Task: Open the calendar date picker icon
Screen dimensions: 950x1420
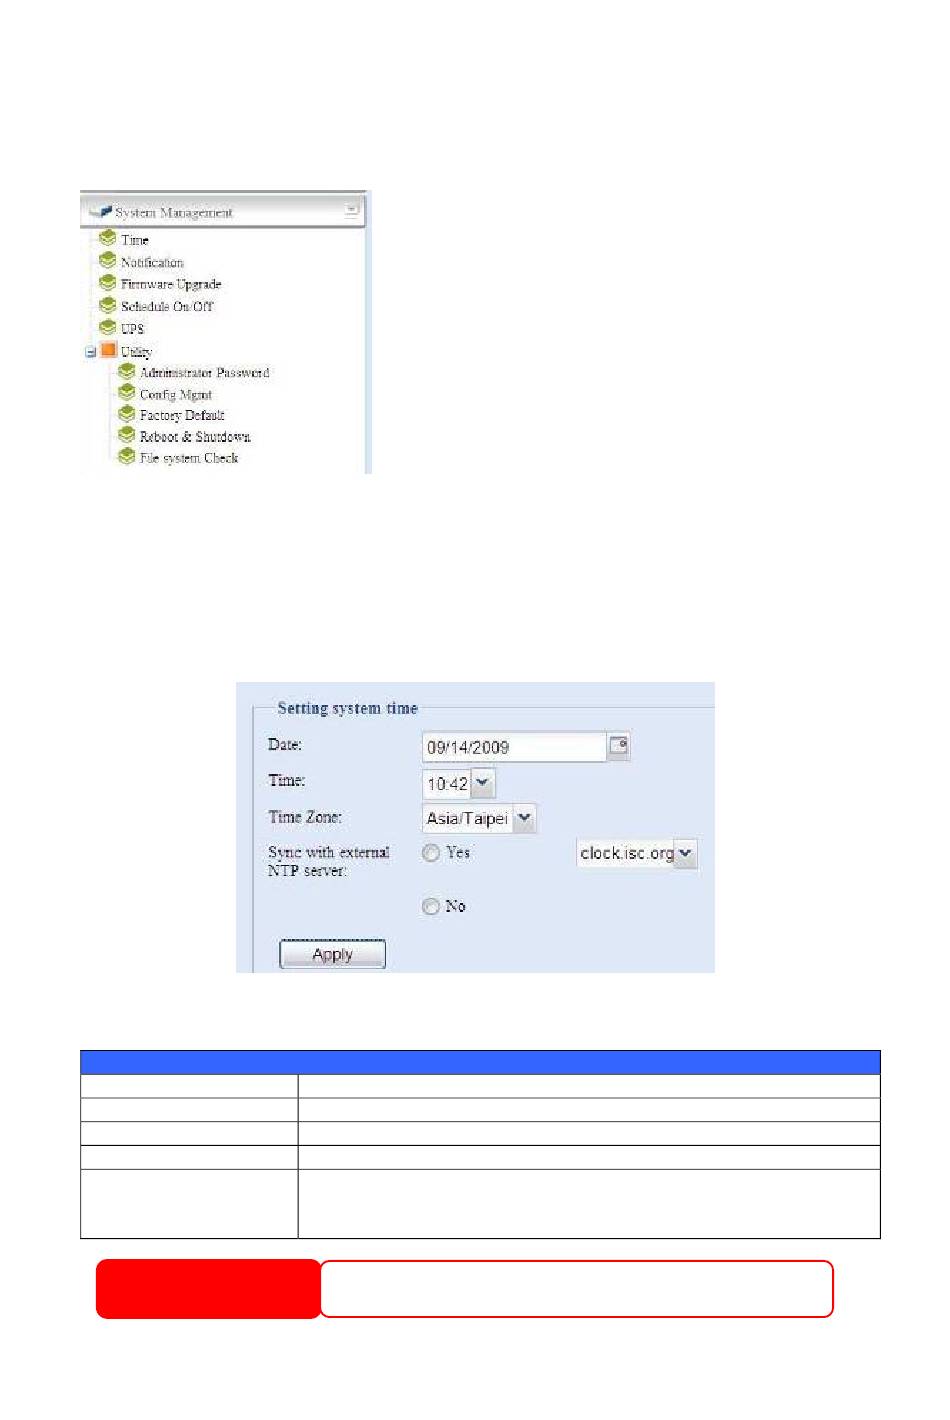Action: coord(619,746)
